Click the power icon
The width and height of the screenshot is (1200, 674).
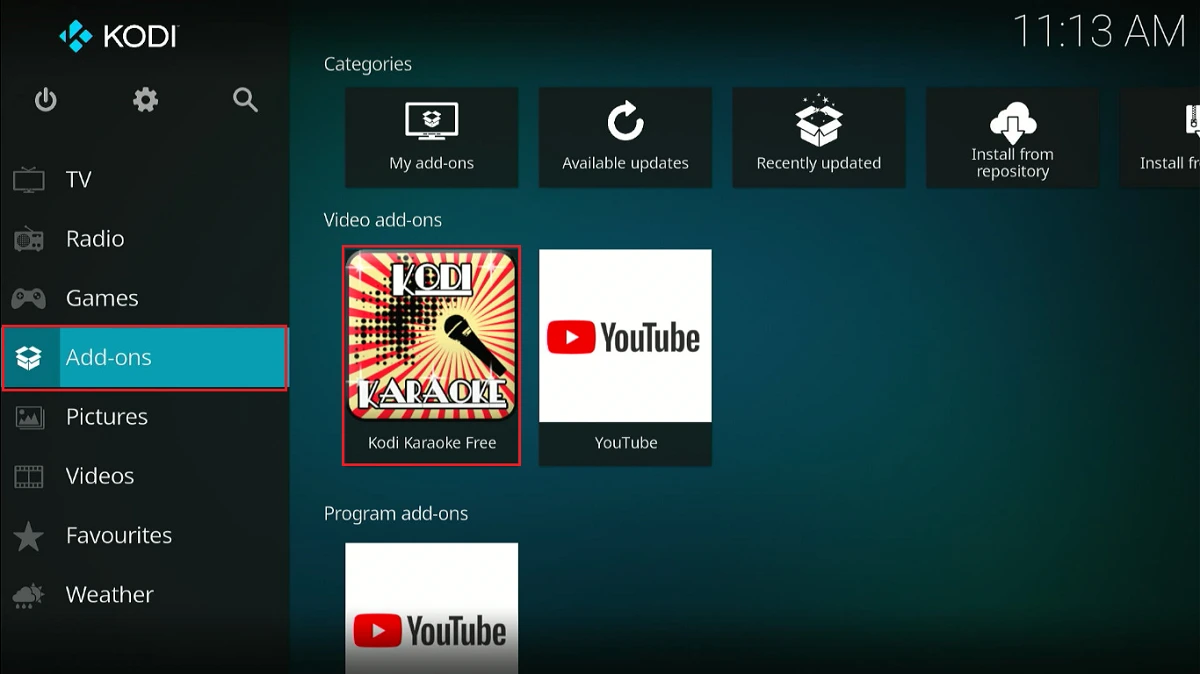(x=46, y=100)
